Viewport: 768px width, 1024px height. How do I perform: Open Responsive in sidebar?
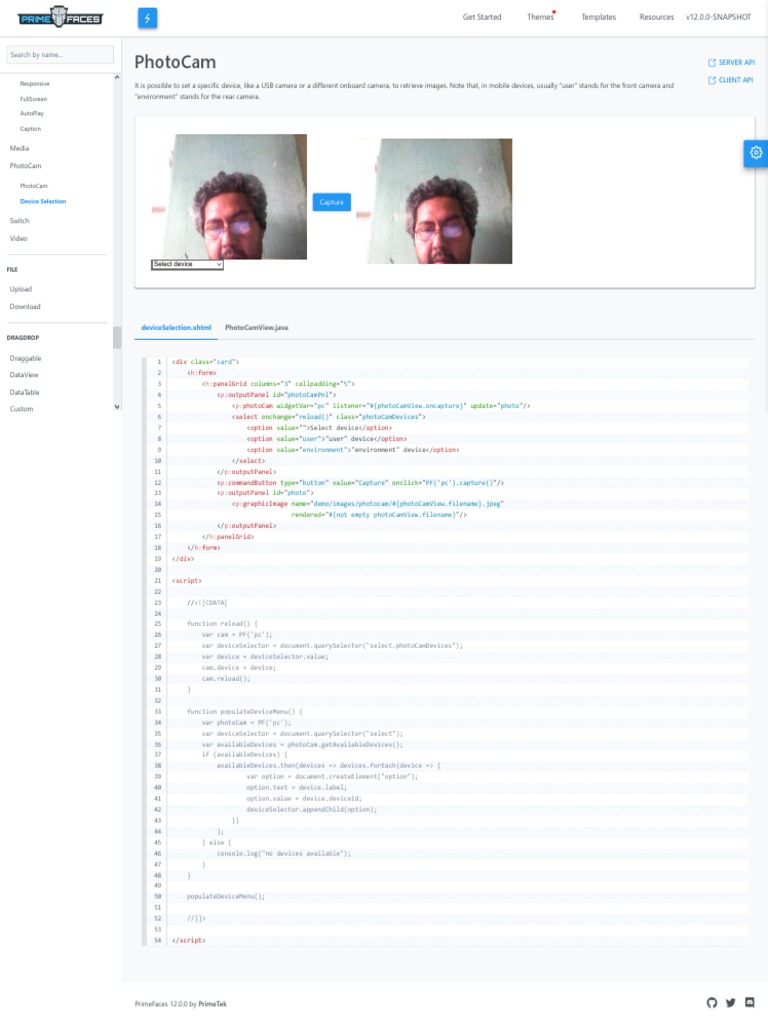pos(35,84)
